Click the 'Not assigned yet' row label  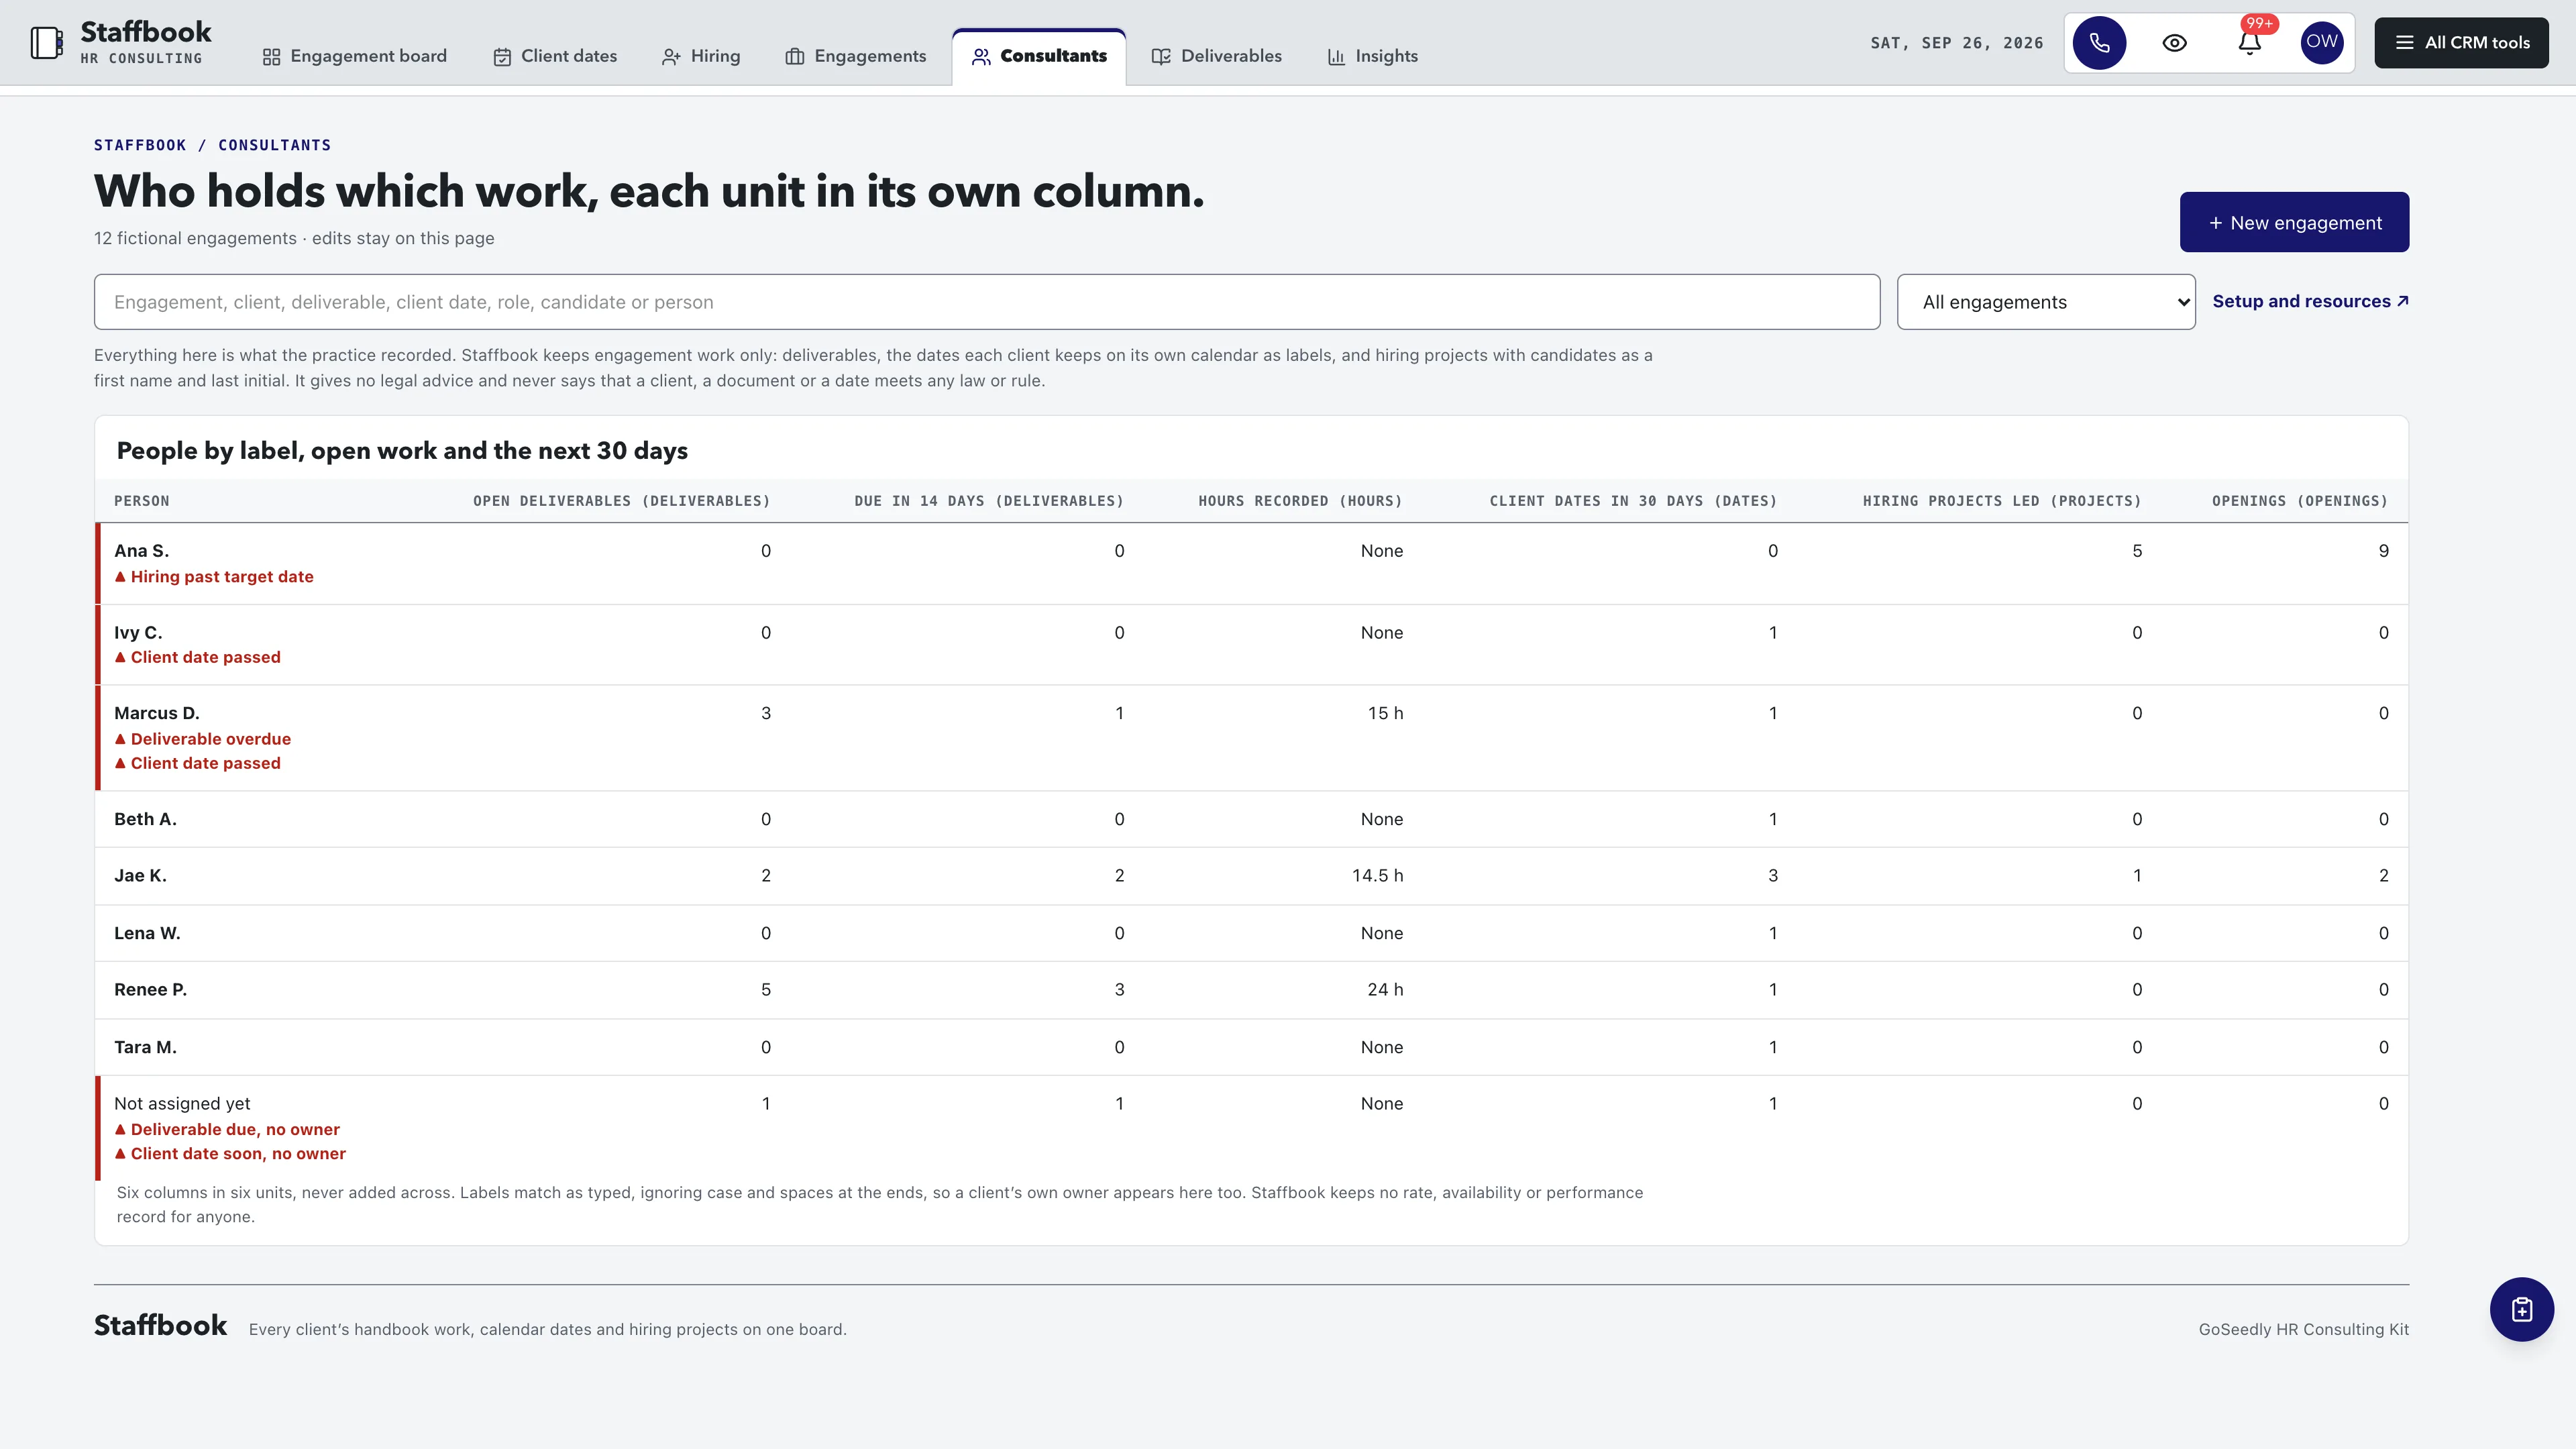[x=182, y=1103]
